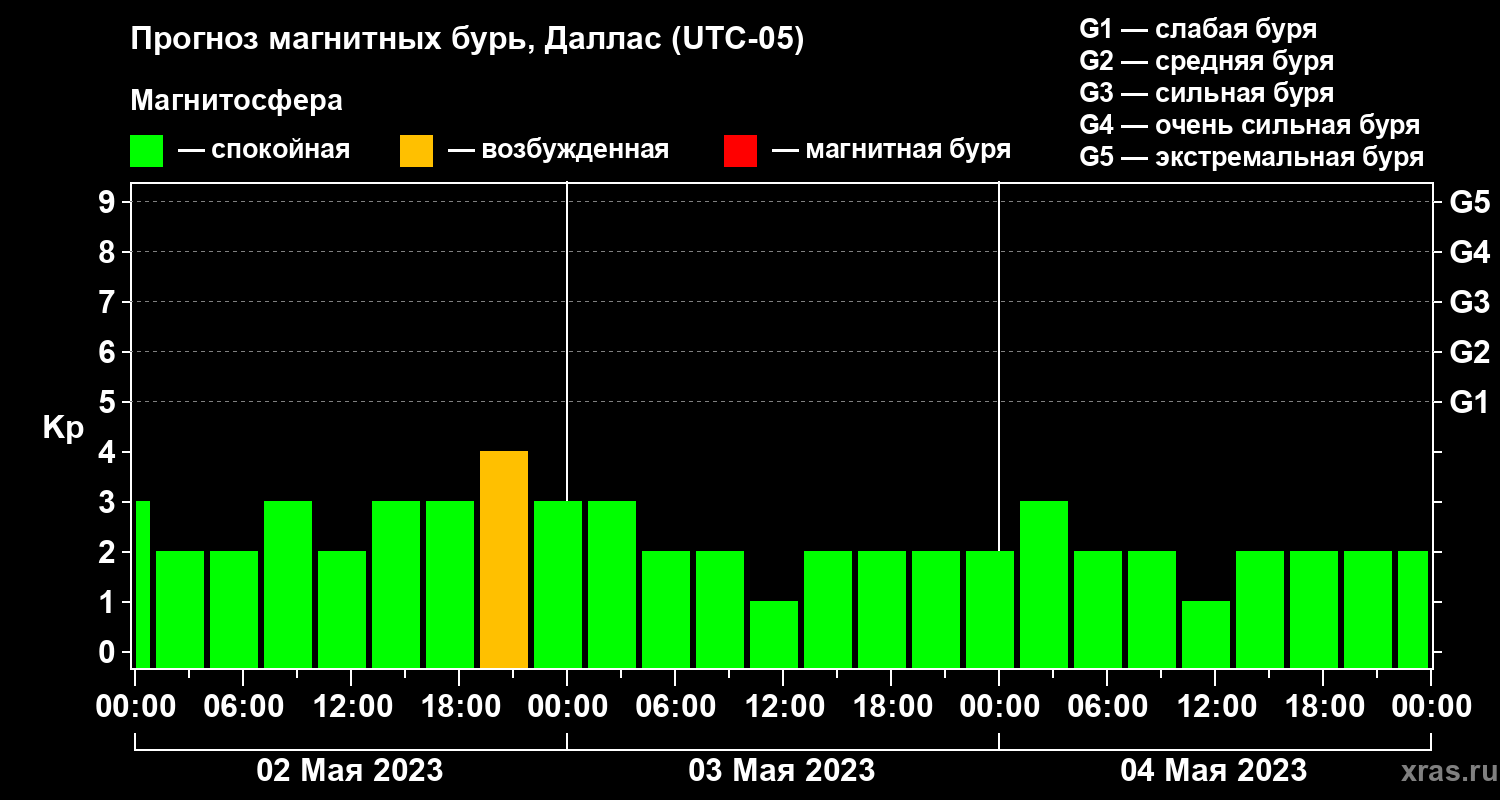Click 'G5 — экстремальная буря' legend line
This screenshot has height=800, width=1500.
click(x=1252, y=158)
